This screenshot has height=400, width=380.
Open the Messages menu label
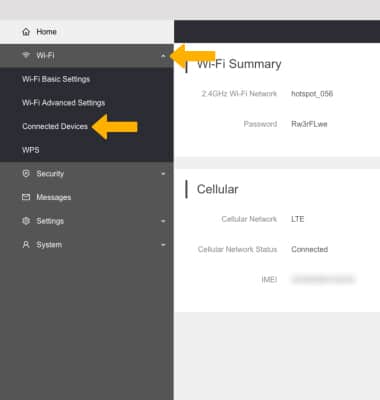click(x=54, y=197)
